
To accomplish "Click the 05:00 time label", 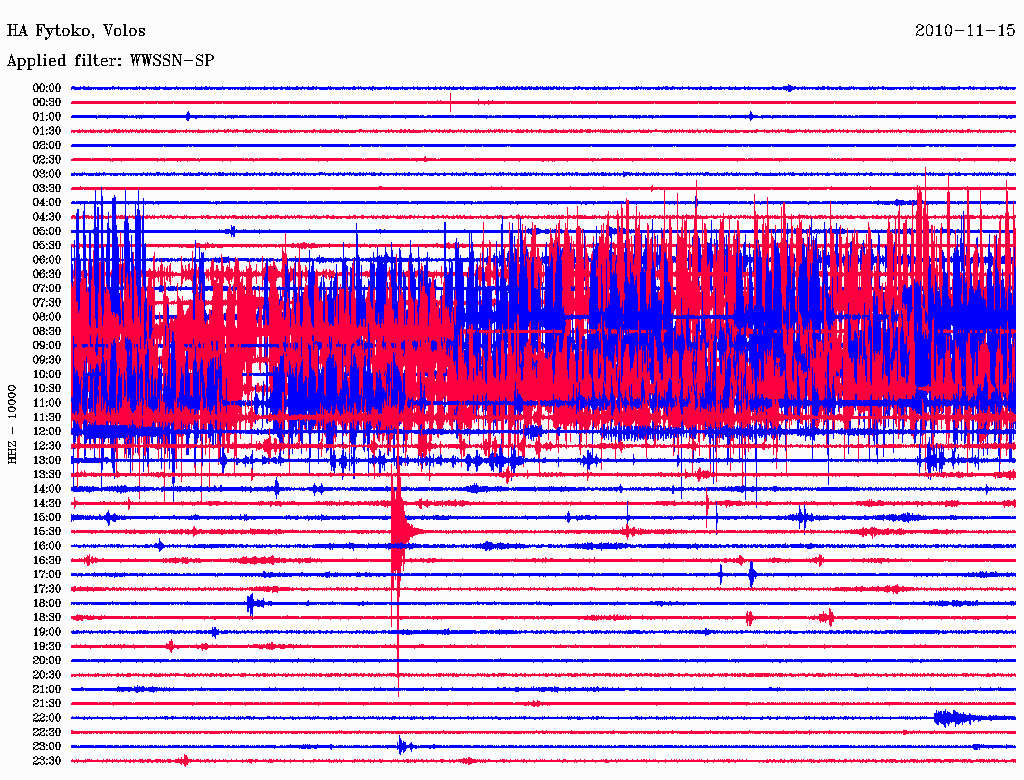I will click(47, 231).
